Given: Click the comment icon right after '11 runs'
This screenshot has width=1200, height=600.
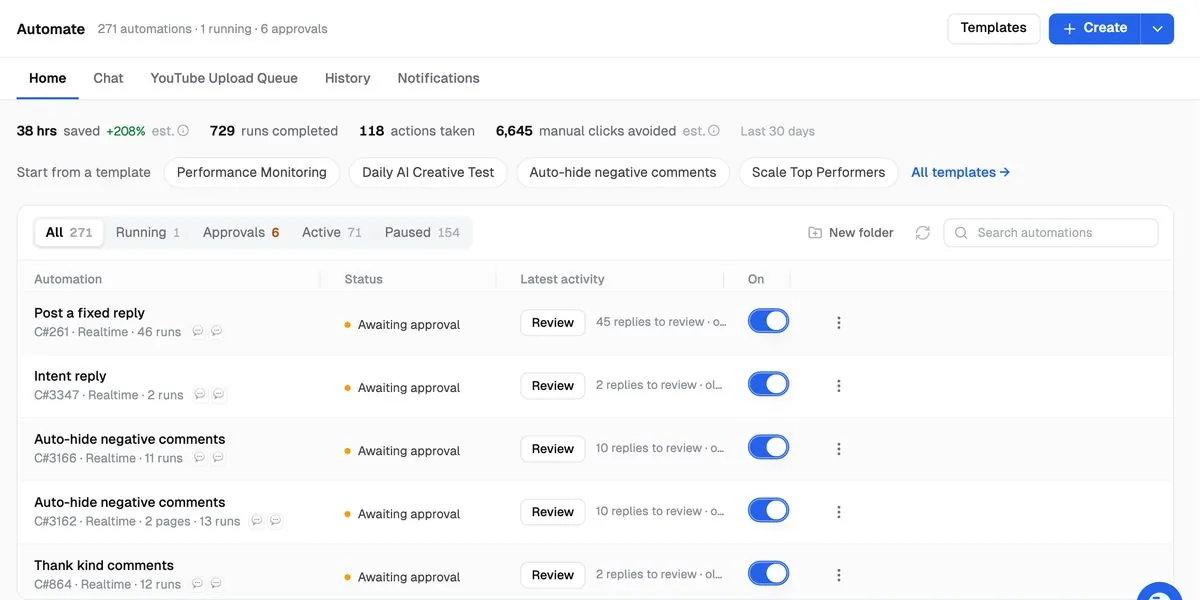Looking at the screenshot, I should tap(199, 458).
